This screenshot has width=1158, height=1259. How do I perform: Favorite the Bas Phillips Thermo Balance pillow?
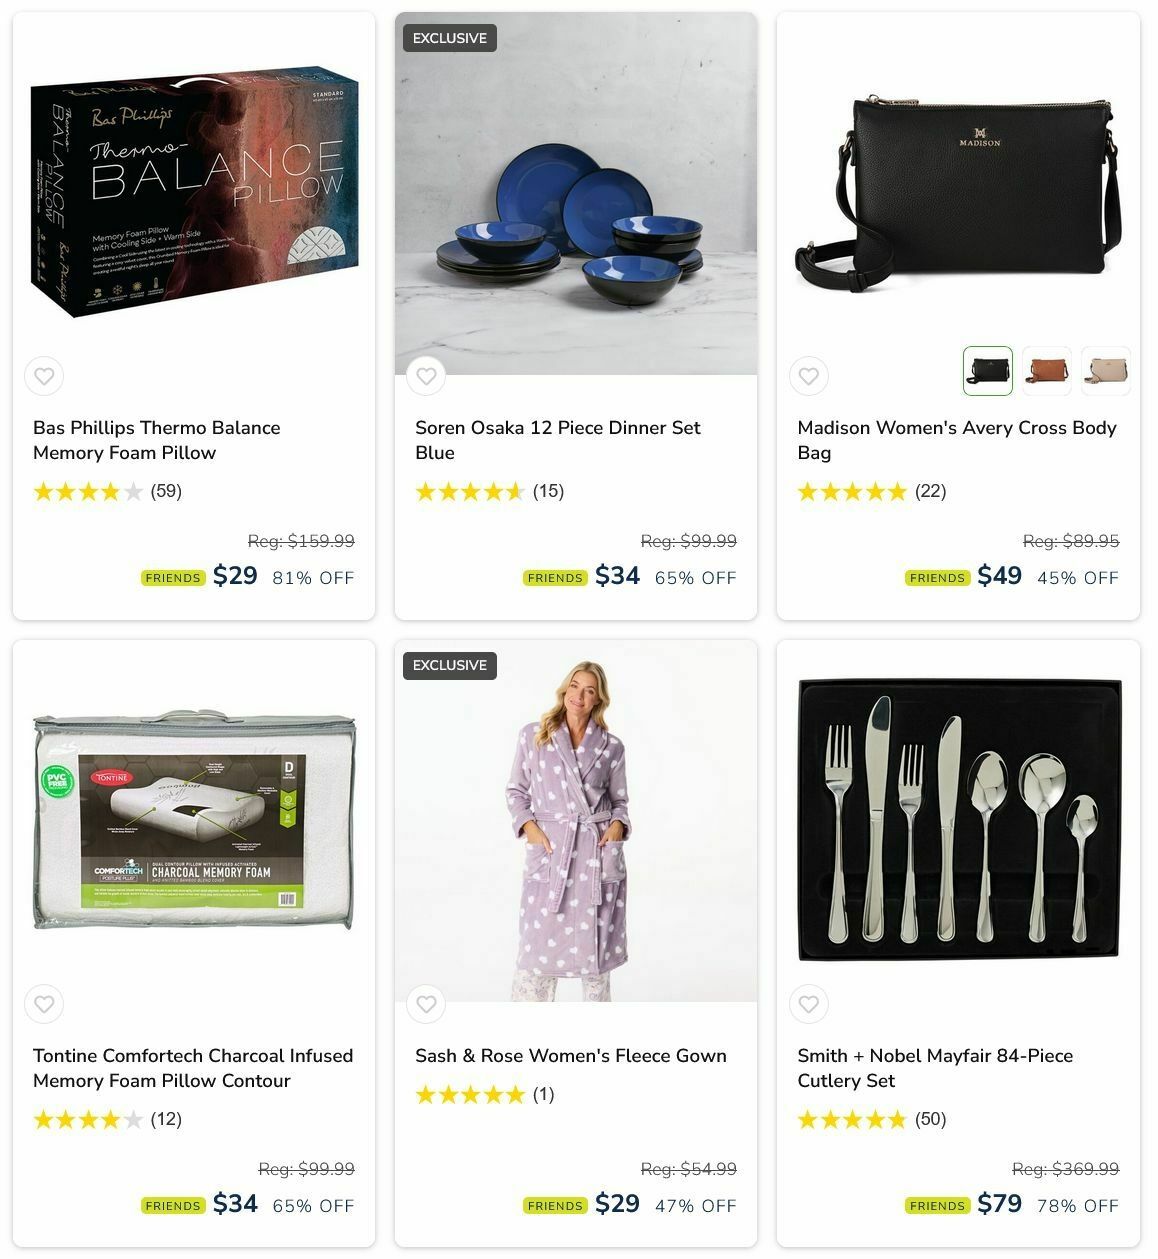click(44, 377)
